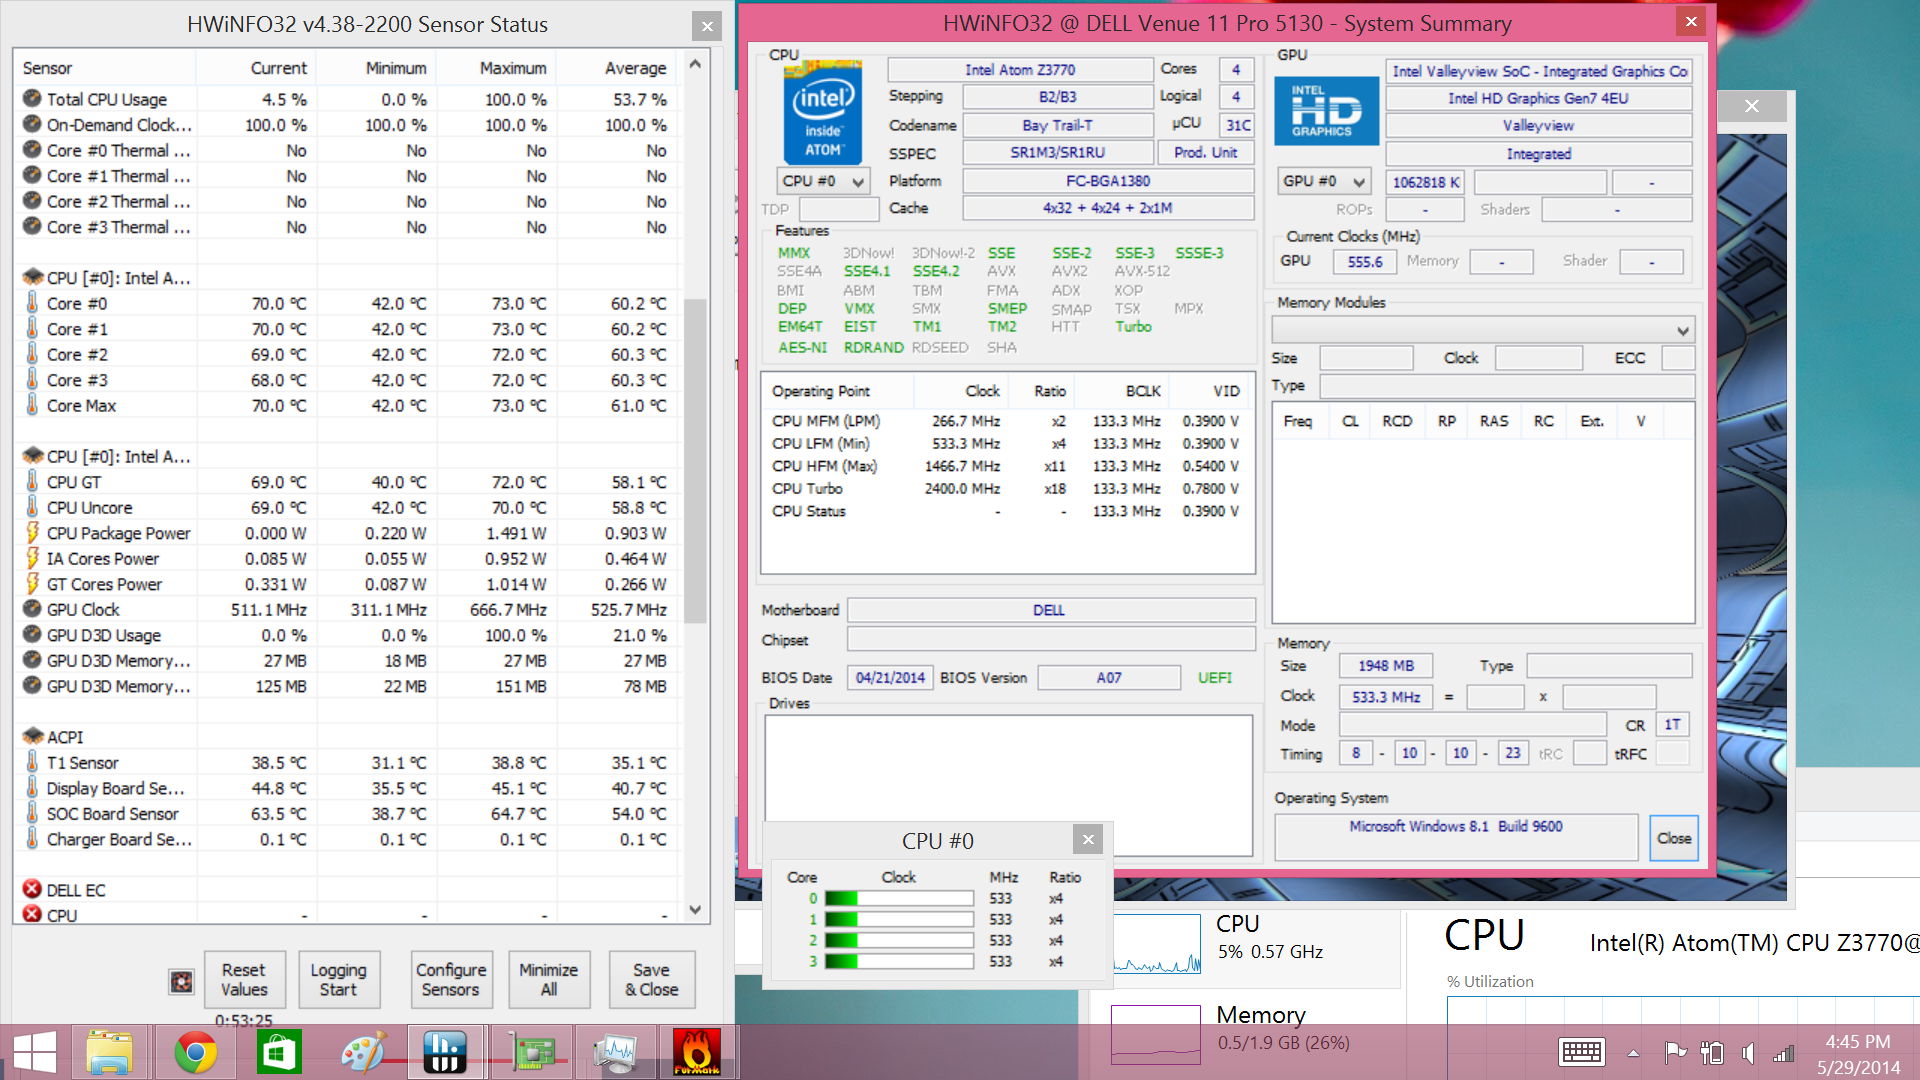
Task: Click the sensor list vertical scrollbar thumb
Action: (x=695, y=460)
